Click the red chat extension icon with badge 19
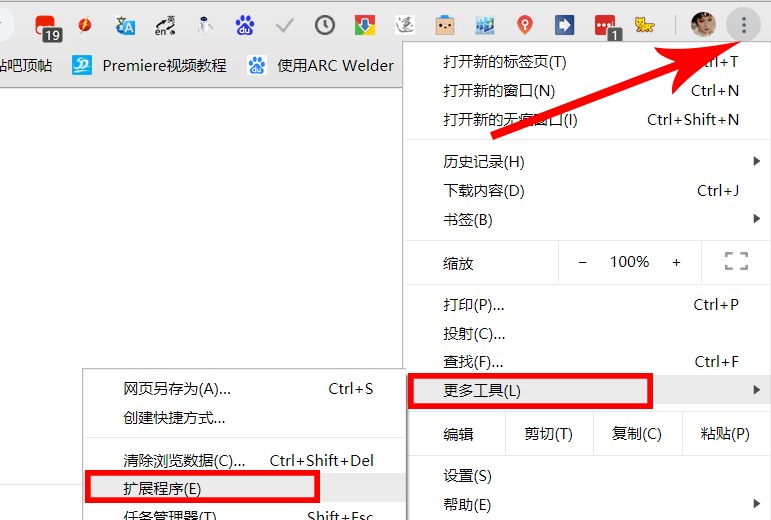The width and height of the screenshot is (771, 520). tap(48, 27)
